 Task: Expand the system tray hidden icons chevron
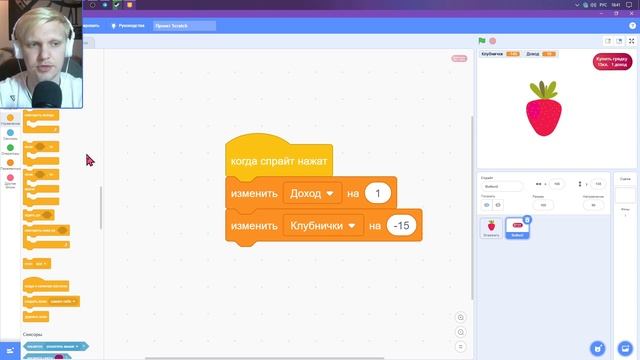click(577, 5)
